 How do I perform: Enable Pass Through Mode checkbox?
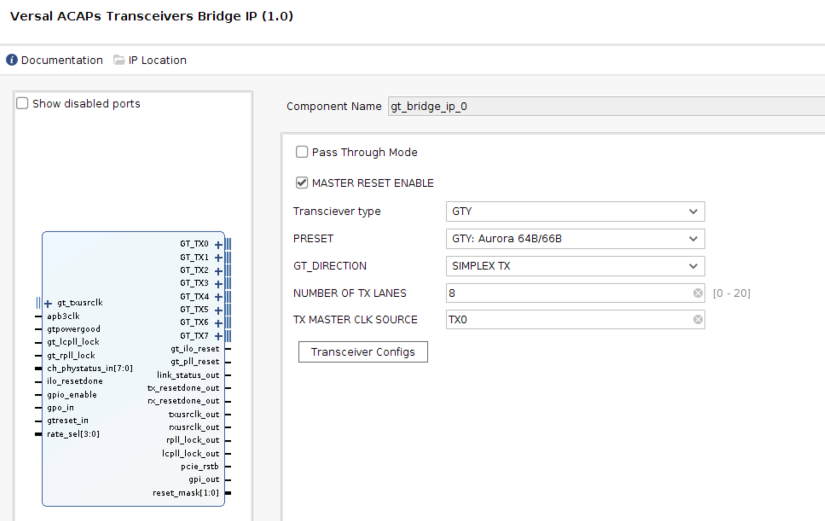click(x=301, y=152)
